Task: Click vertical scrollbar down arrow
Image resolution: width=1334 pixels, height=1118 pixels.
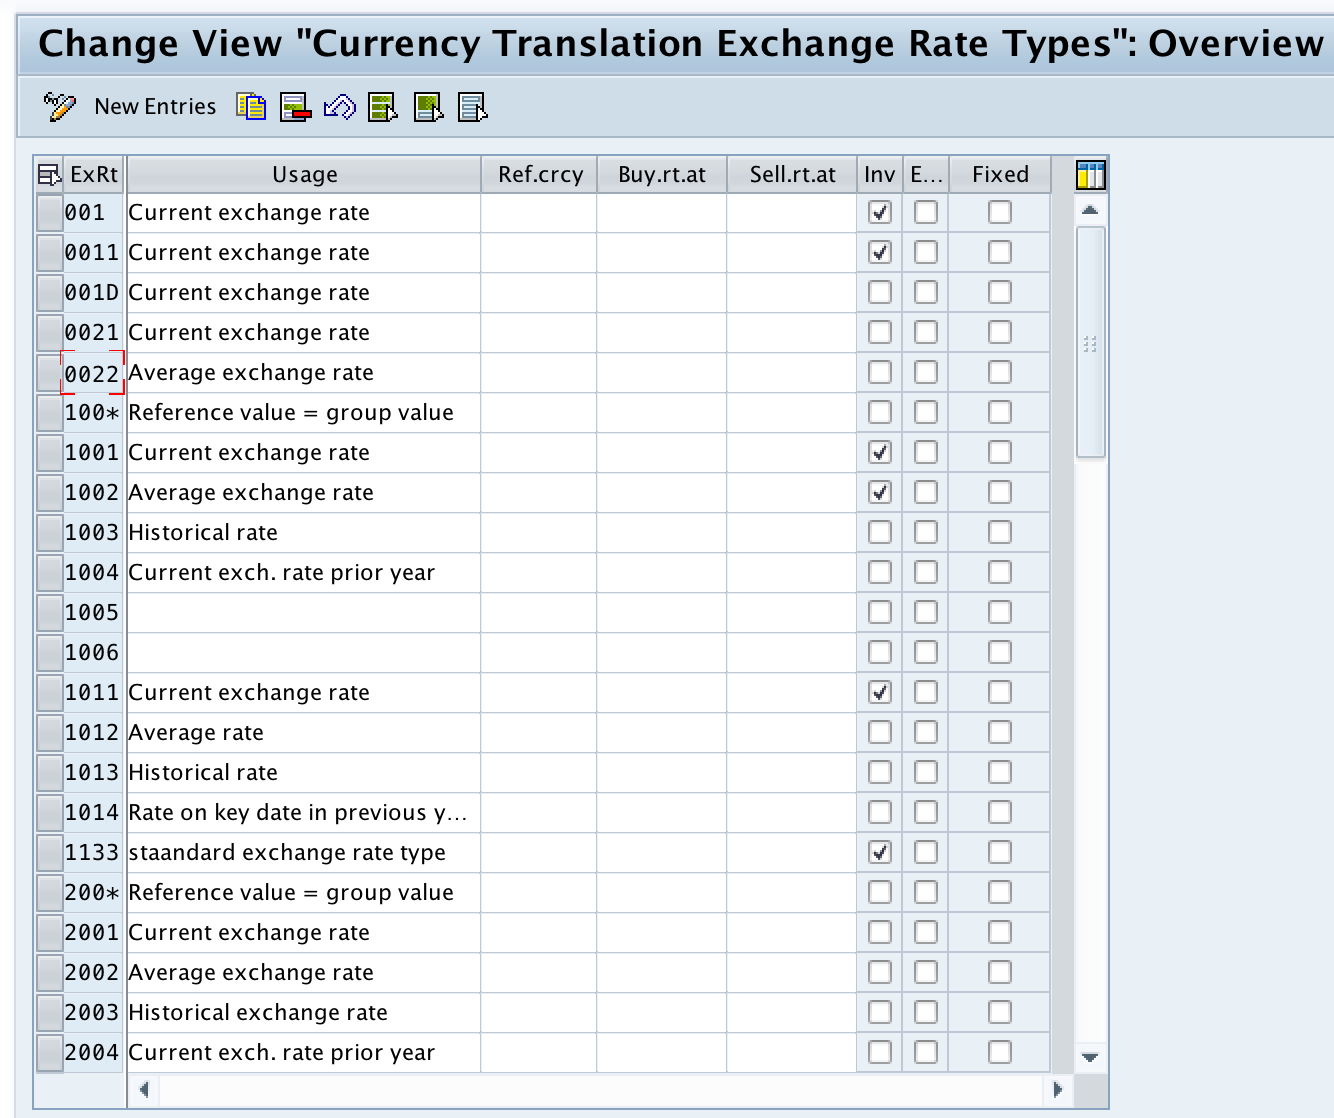Action: (1090, 1057)
